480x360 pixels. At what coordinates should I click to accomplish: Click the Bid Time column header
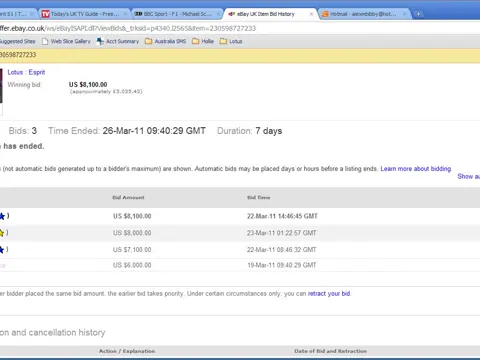point(259,198)
